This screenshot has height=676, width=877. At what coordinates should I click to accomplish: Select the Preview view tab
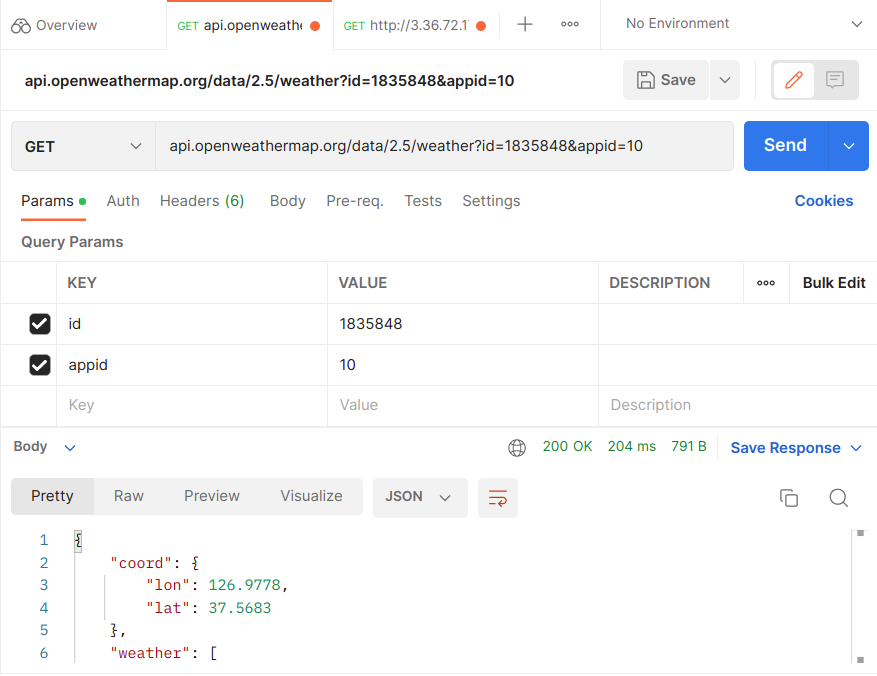211,497
